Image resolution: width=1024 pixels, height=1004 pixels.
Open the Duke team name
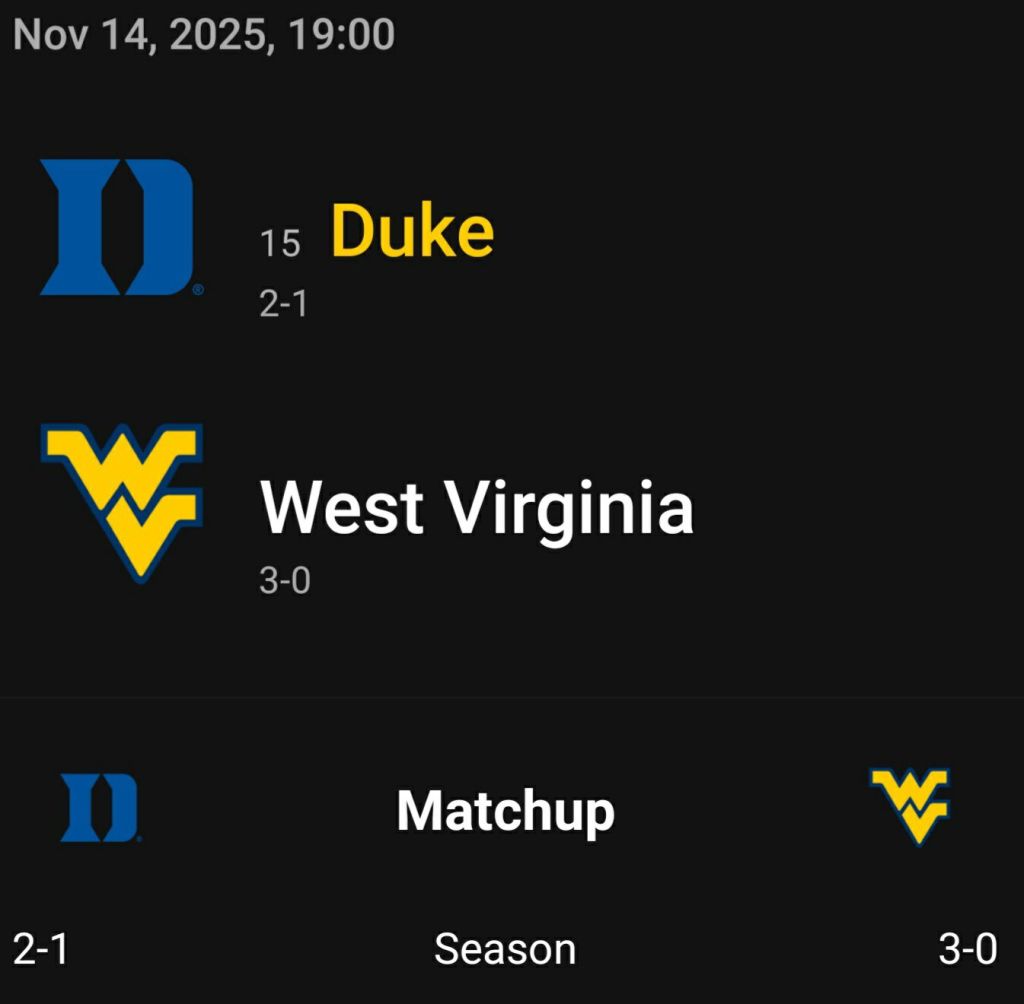[x=412, y=232]
